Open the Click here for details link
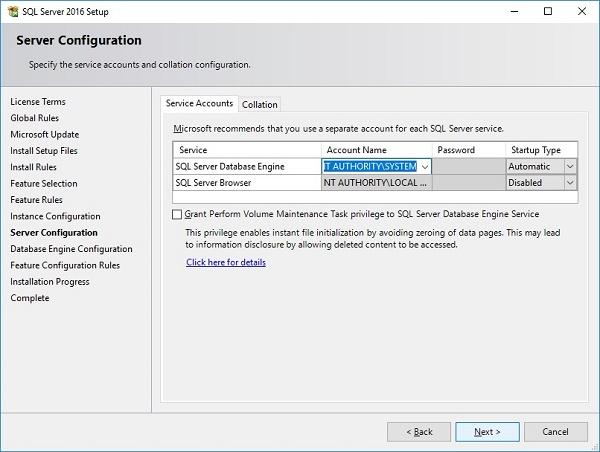The height and width of the screenshot is (452, 600). point(226,262)
